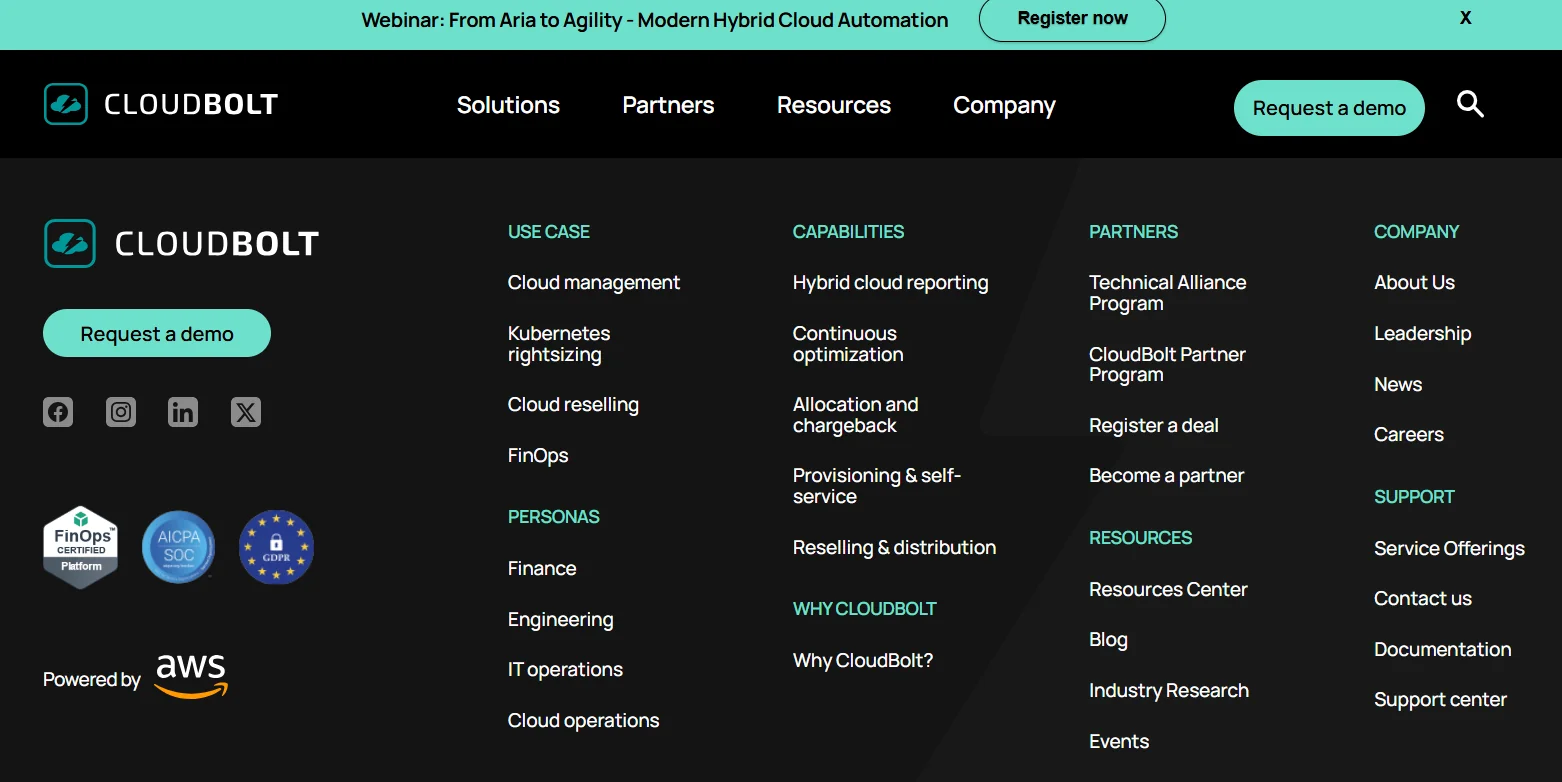Screen dimensions: 1562x782
Task: Expand the Resources navigation menu
Action: pyautogui.click(x=833, y=105)
